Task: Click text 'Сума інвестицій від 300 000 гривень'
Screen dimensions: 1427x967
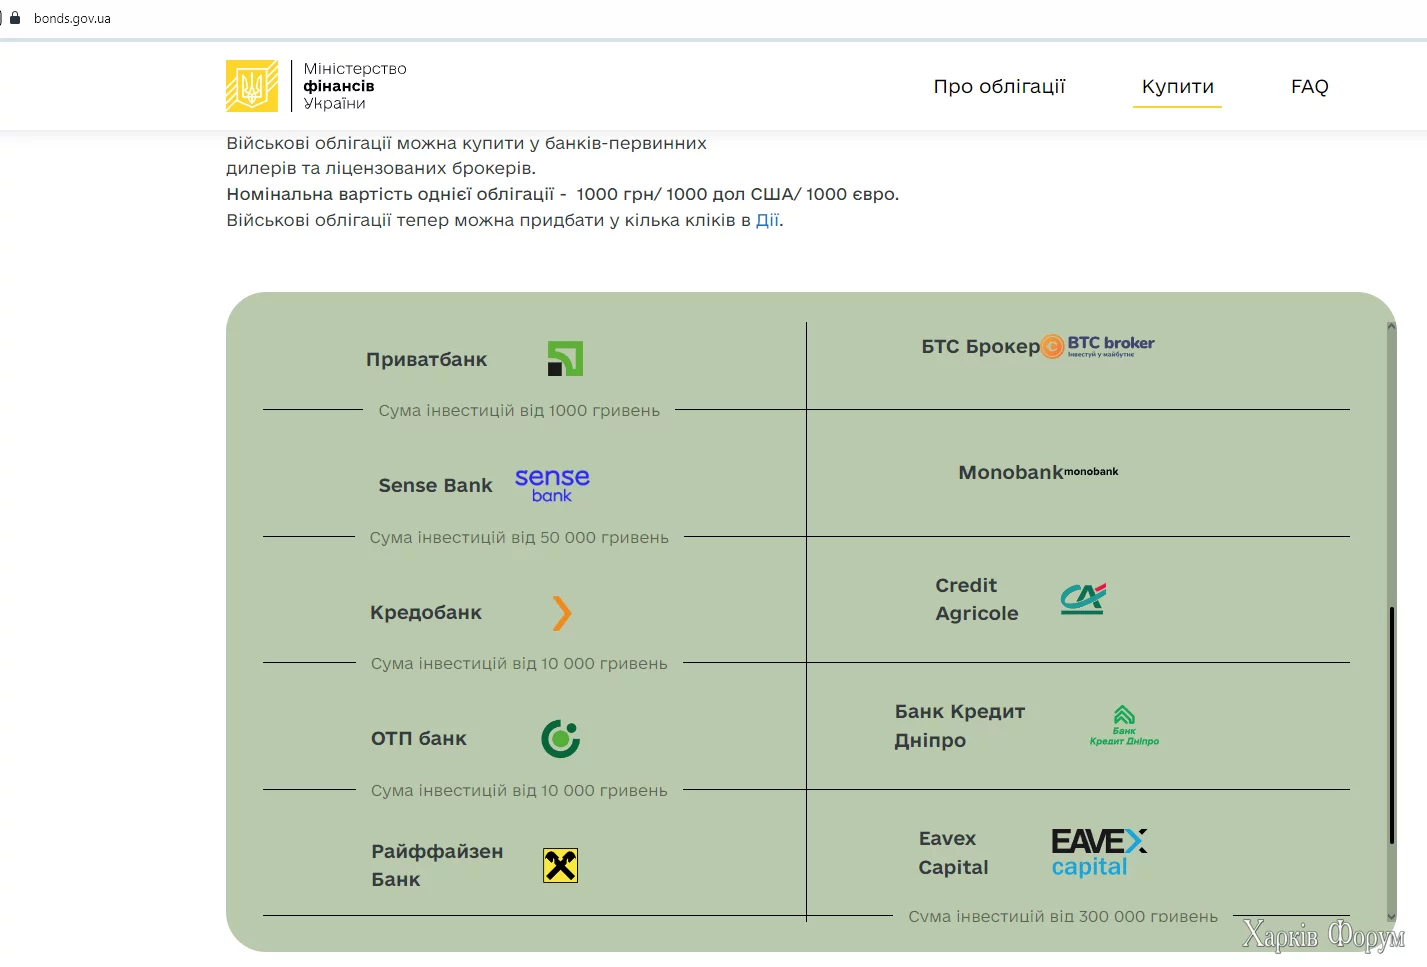Action: click(1063, 917)
